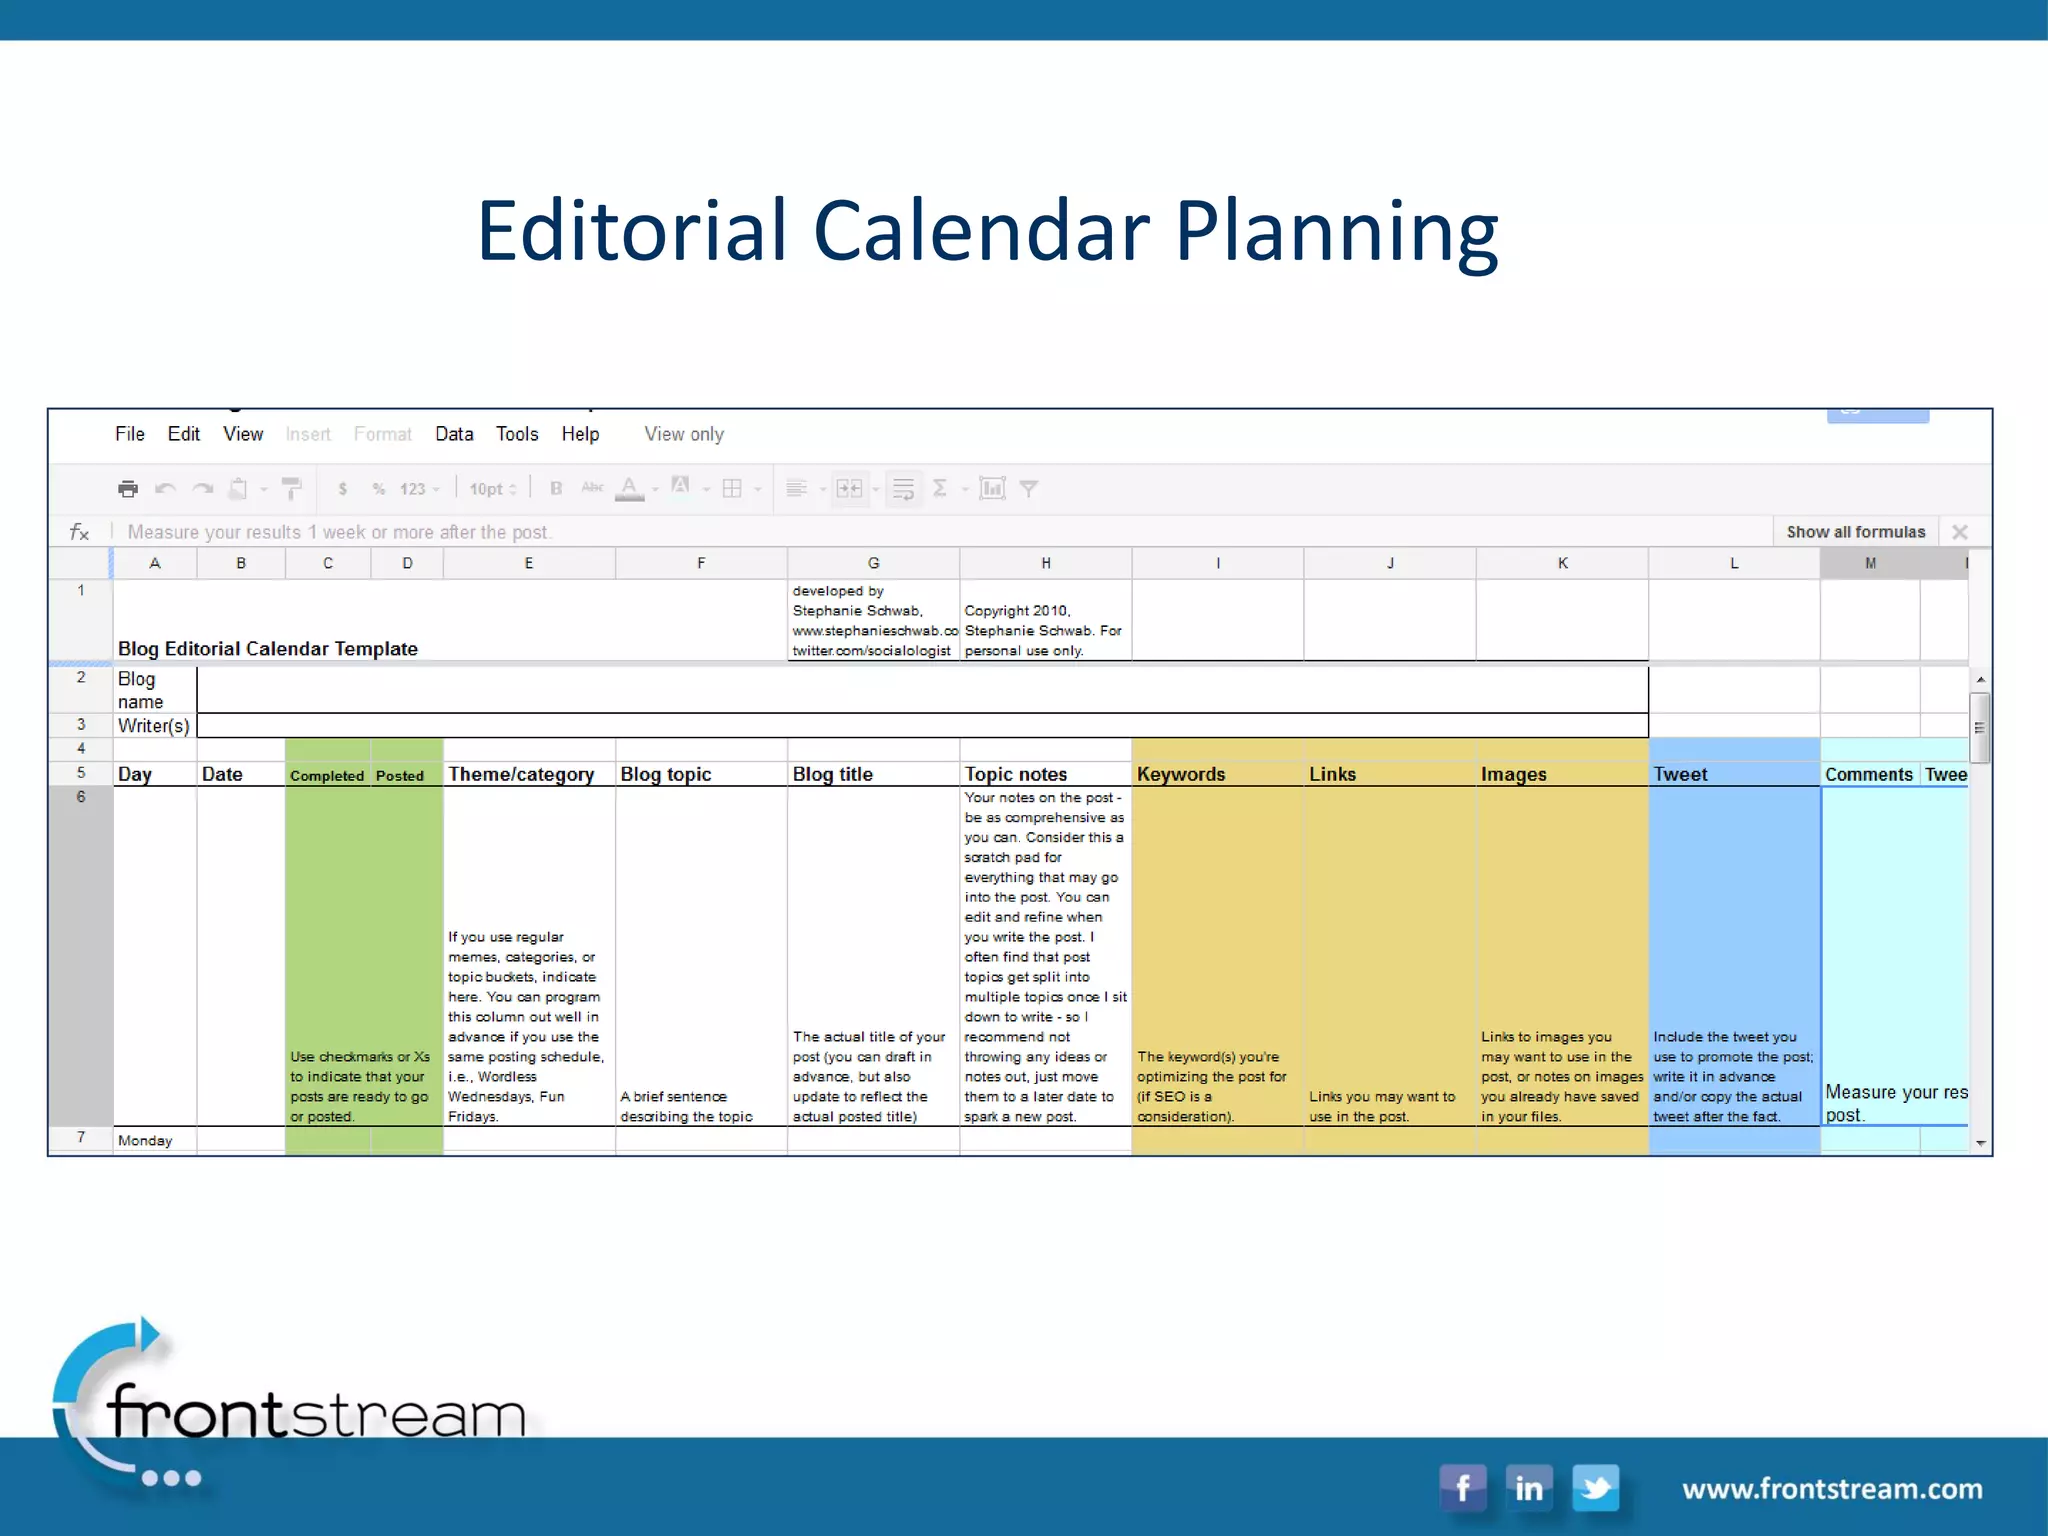Toggle bold with the B icon
Screen dimensions: 2048x1536
click(x=556, y=488)
